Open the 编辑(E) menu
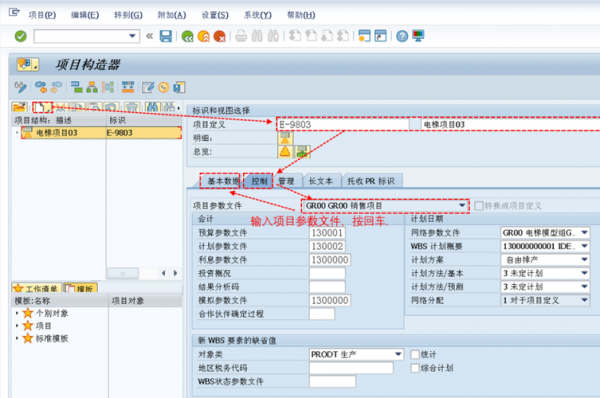This screenshot has height=398, width=600. click(85, 15)
